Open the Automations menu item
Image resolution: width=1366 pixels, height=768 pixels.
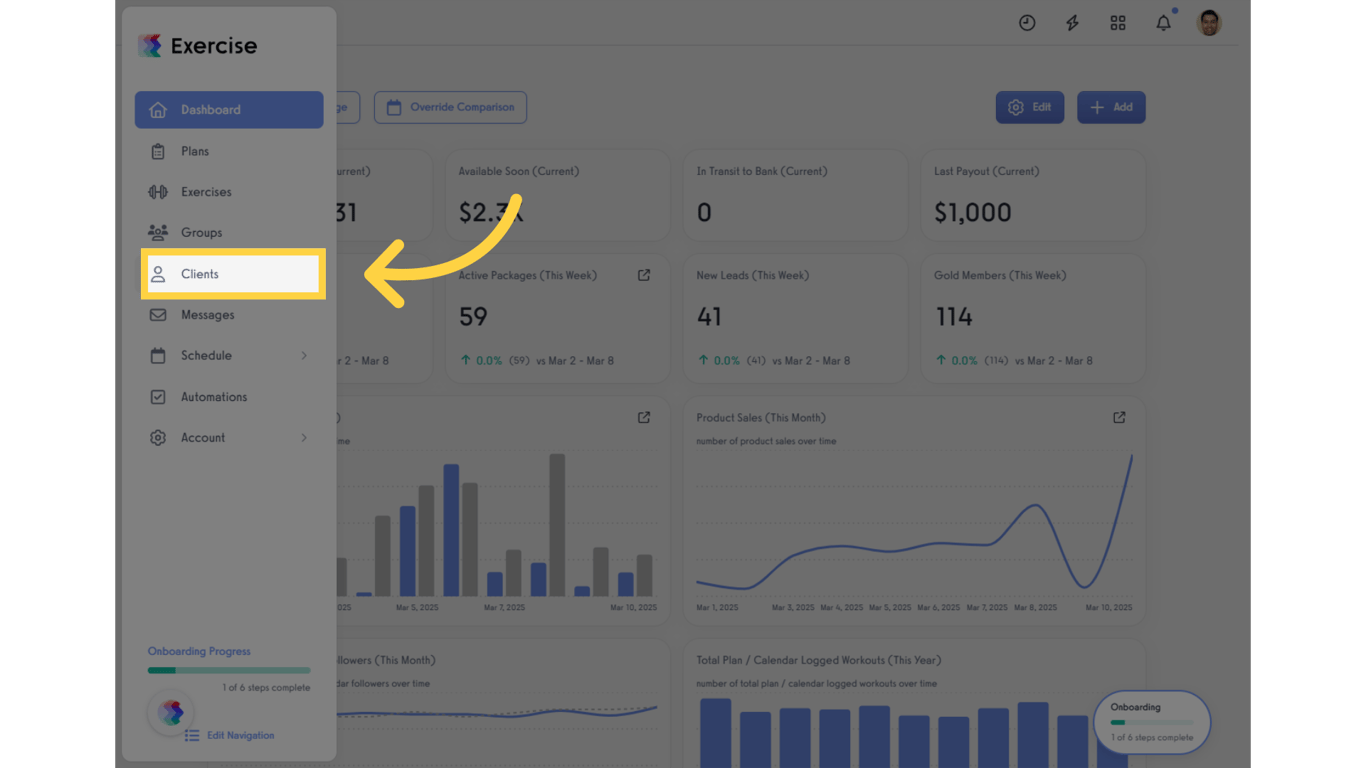[229, 397]
